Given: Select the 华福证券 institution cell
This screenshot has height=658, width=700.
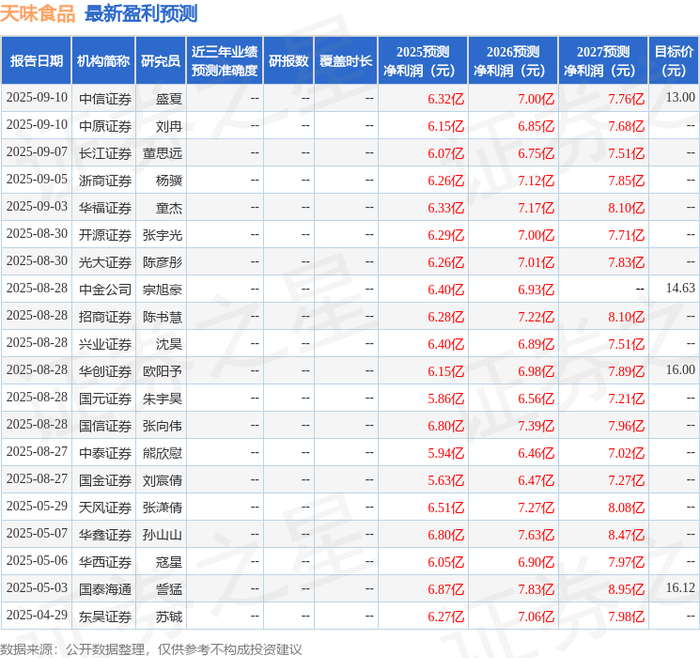Looking at the screenshot, I should 105,208.
